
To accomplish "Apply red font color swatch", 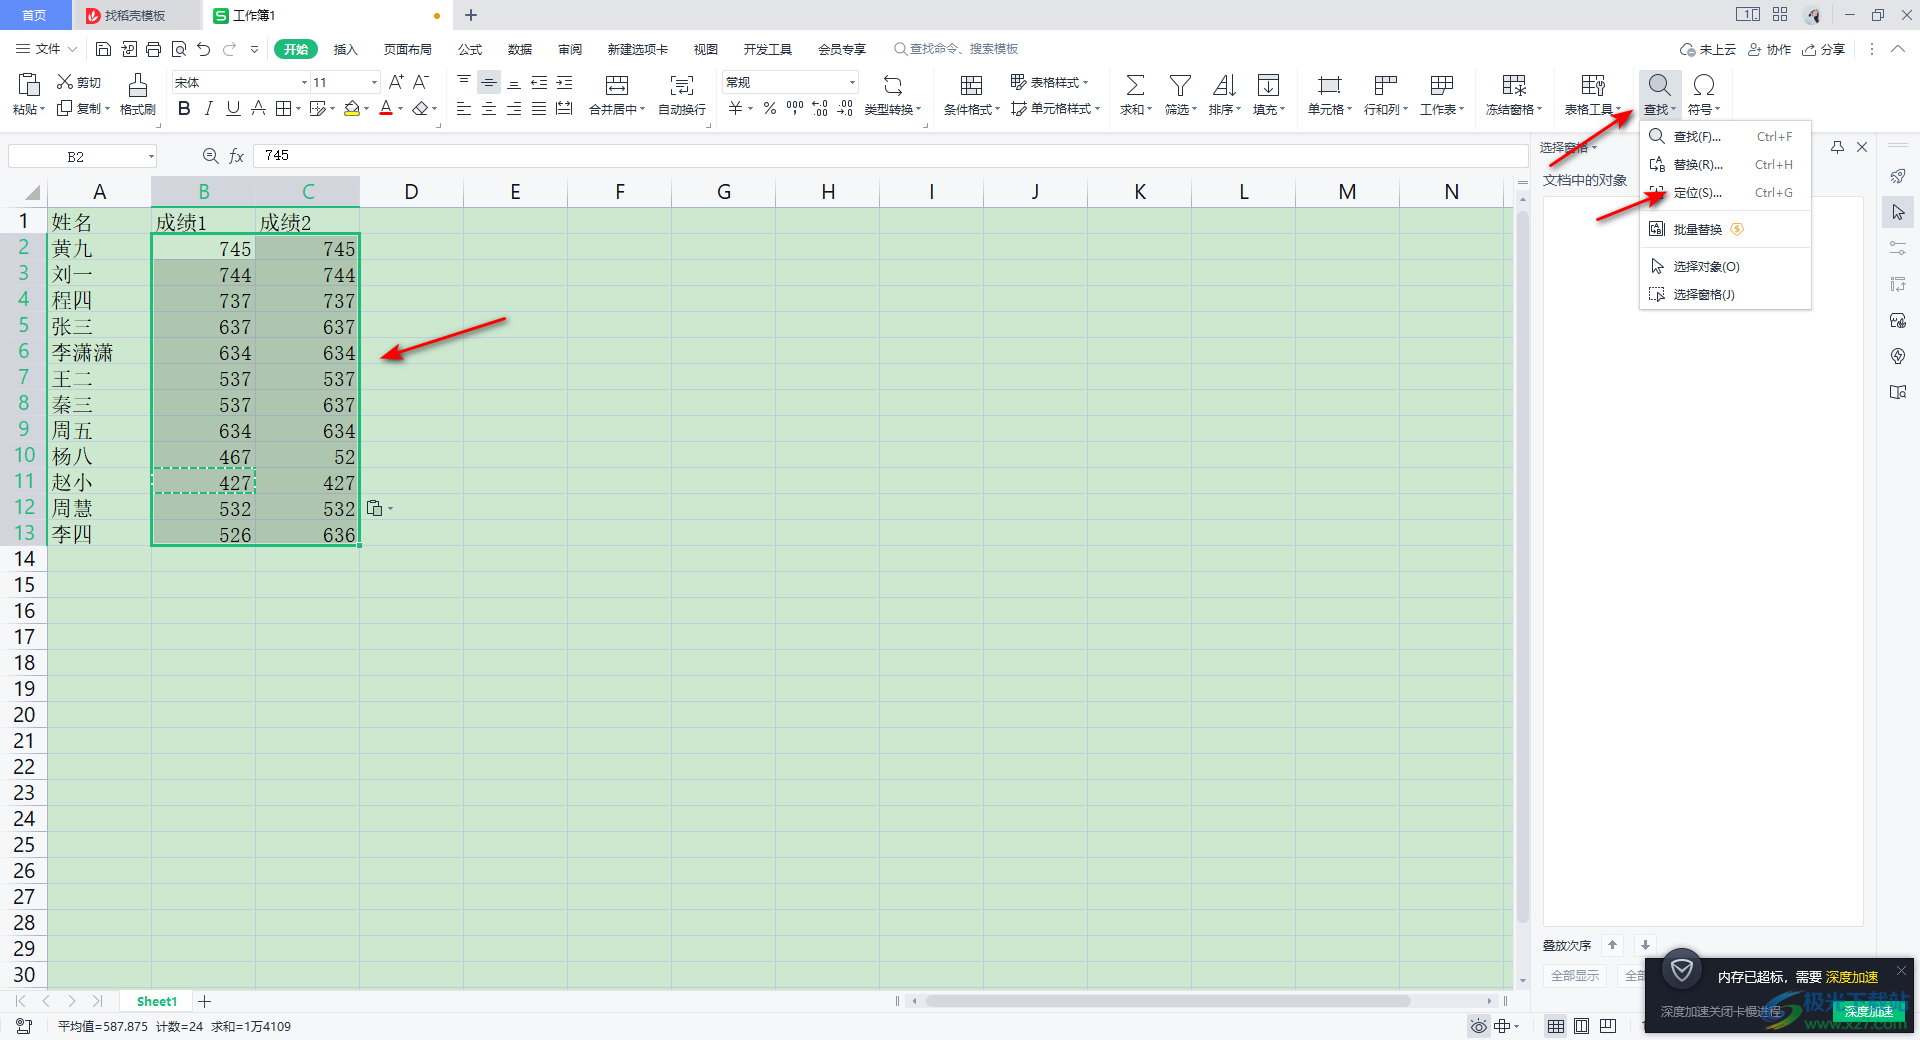I will coord(386,108).
